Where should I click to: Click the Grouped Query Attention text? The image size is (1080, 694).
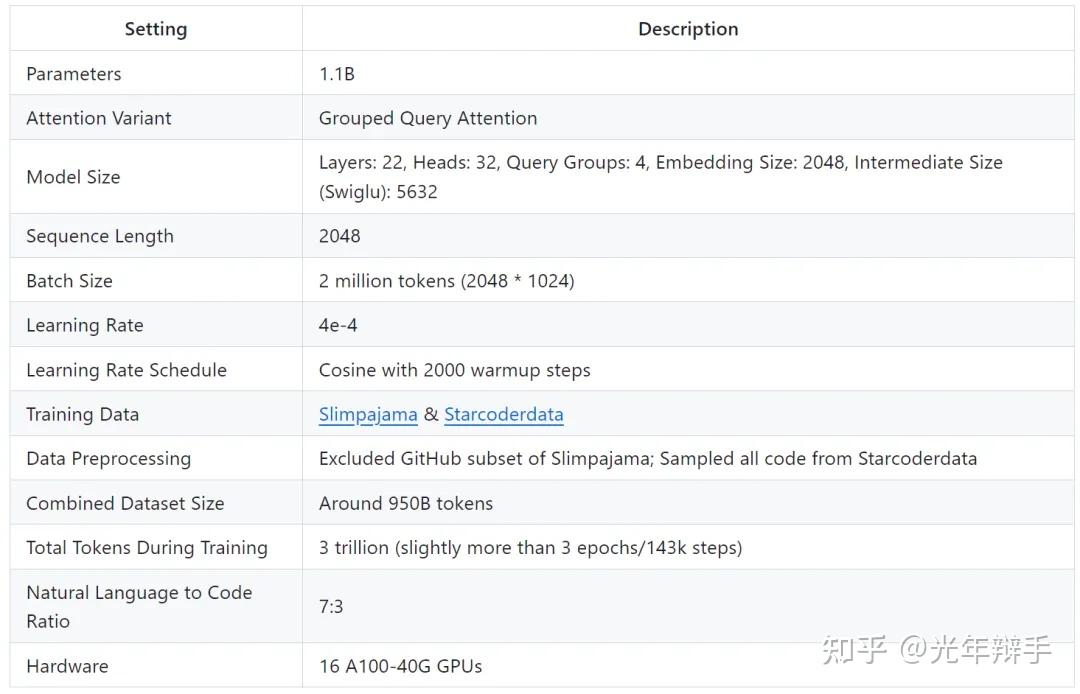(427, 117)
